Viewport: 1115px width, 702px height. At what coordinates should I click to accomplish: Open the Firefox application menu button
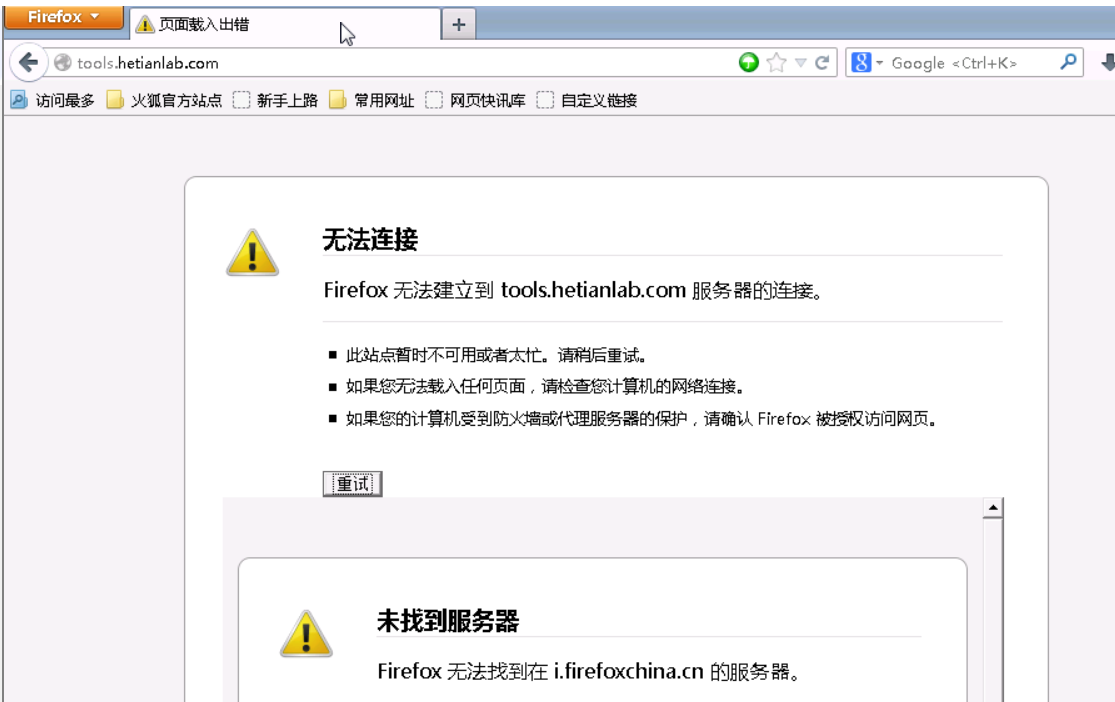[63, 16]
